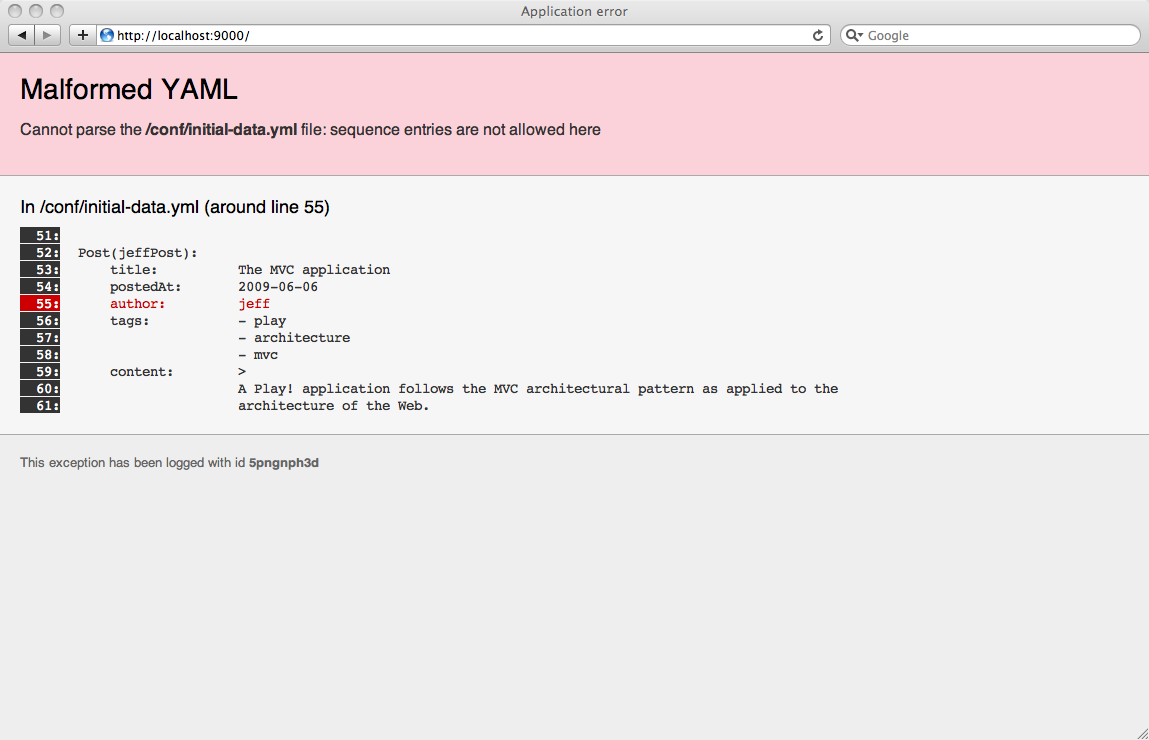The width and height of the screenshot is (1149, 740).
Task: Click the highlighted red line number 55
Action: (x=40, y=304)
